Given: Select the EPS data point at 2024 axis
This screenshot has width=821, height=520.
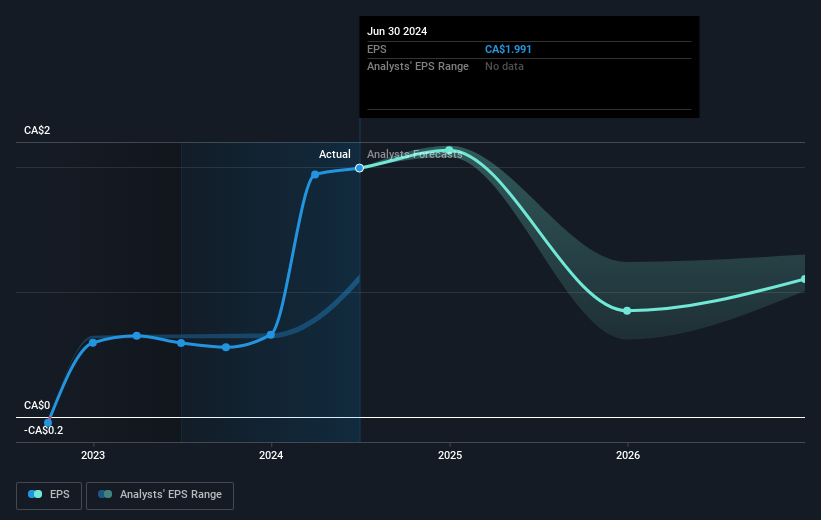Looking at the screenshot, I should click(x=271, y=335).
